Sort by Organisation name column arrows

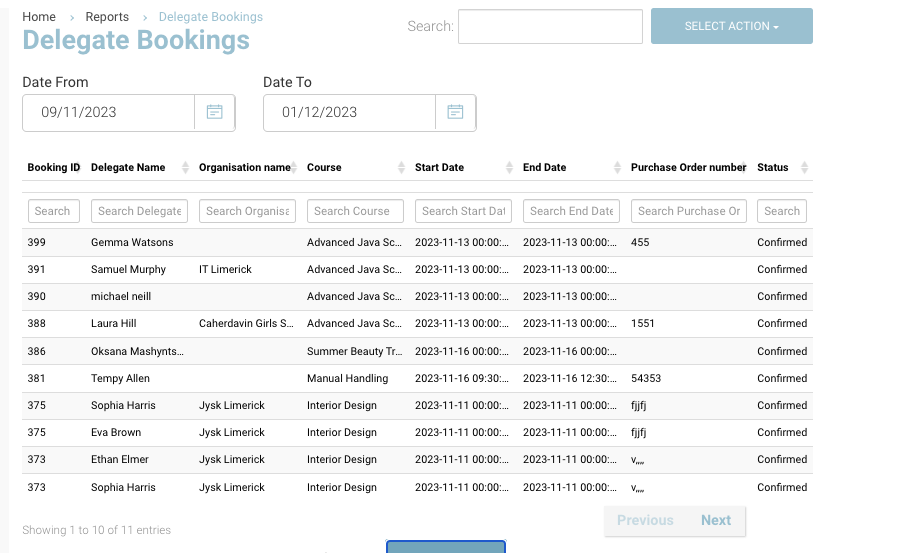pyautogui.click(x=295, y=168)
